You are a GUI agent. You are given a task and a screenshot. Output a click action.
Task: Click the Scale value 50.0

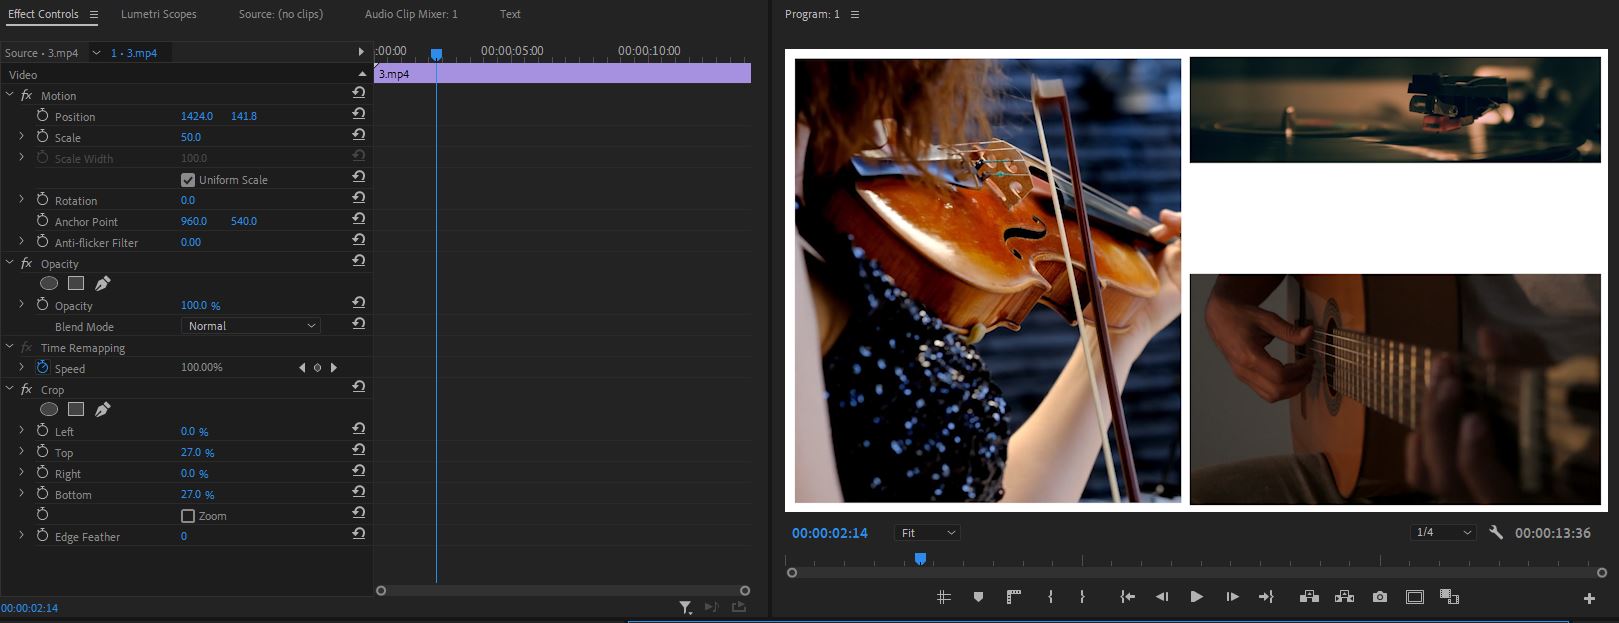[x=191, y=137]
